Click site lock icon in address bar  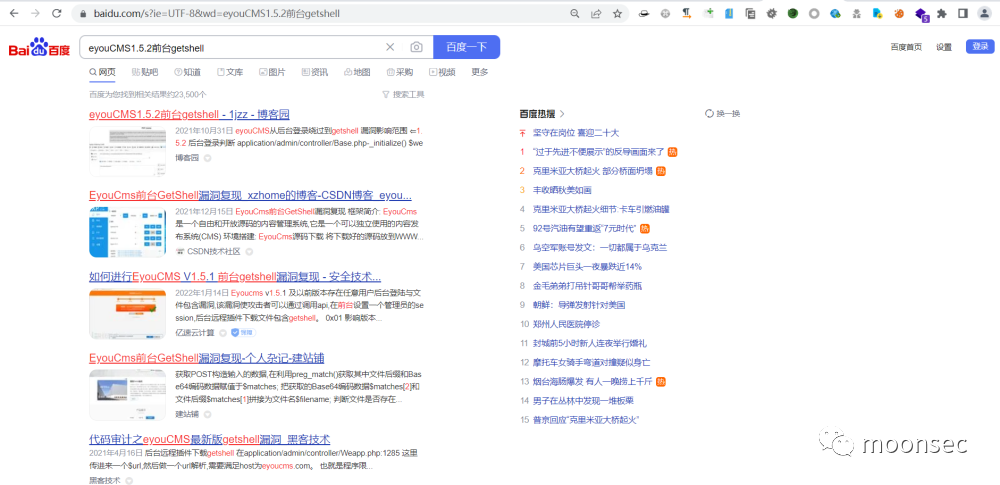pyautogui.click(x=82, y=13)
